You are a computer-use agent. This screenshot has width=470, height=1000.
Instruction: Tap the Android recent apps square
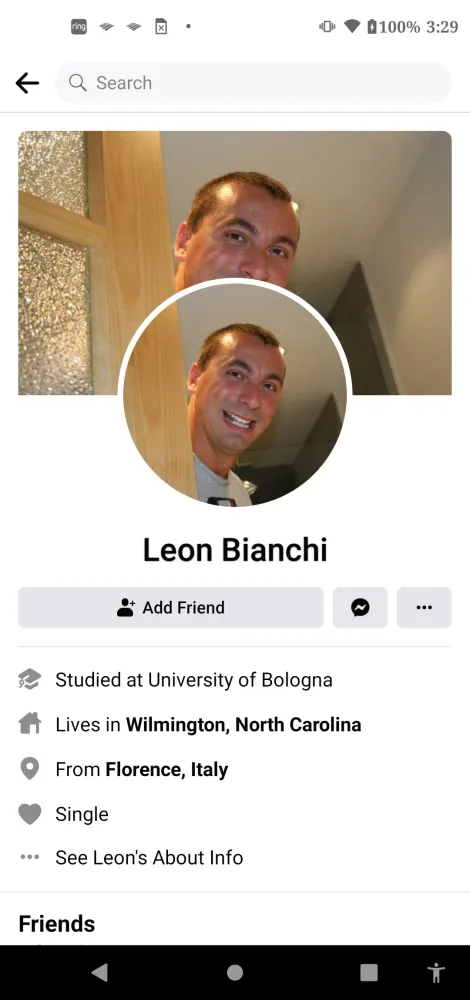click(369, 973)
